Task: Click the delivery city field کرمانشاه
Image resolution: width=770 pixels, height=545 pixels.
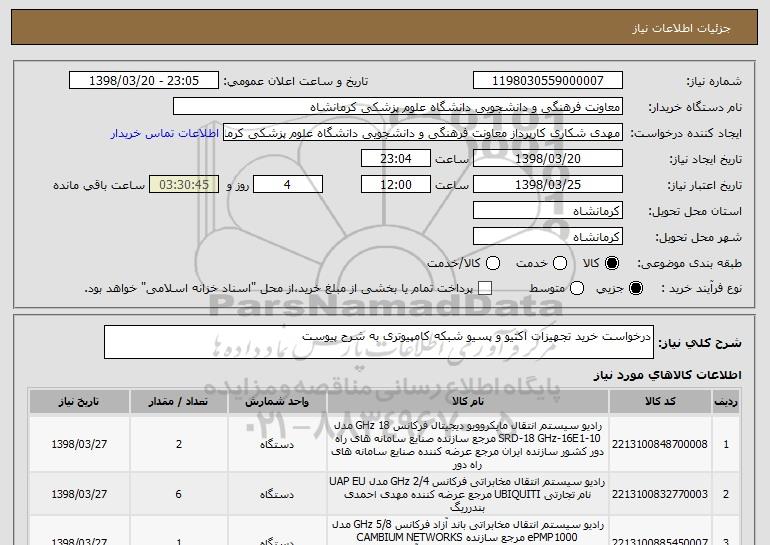Action: point(548,237)
